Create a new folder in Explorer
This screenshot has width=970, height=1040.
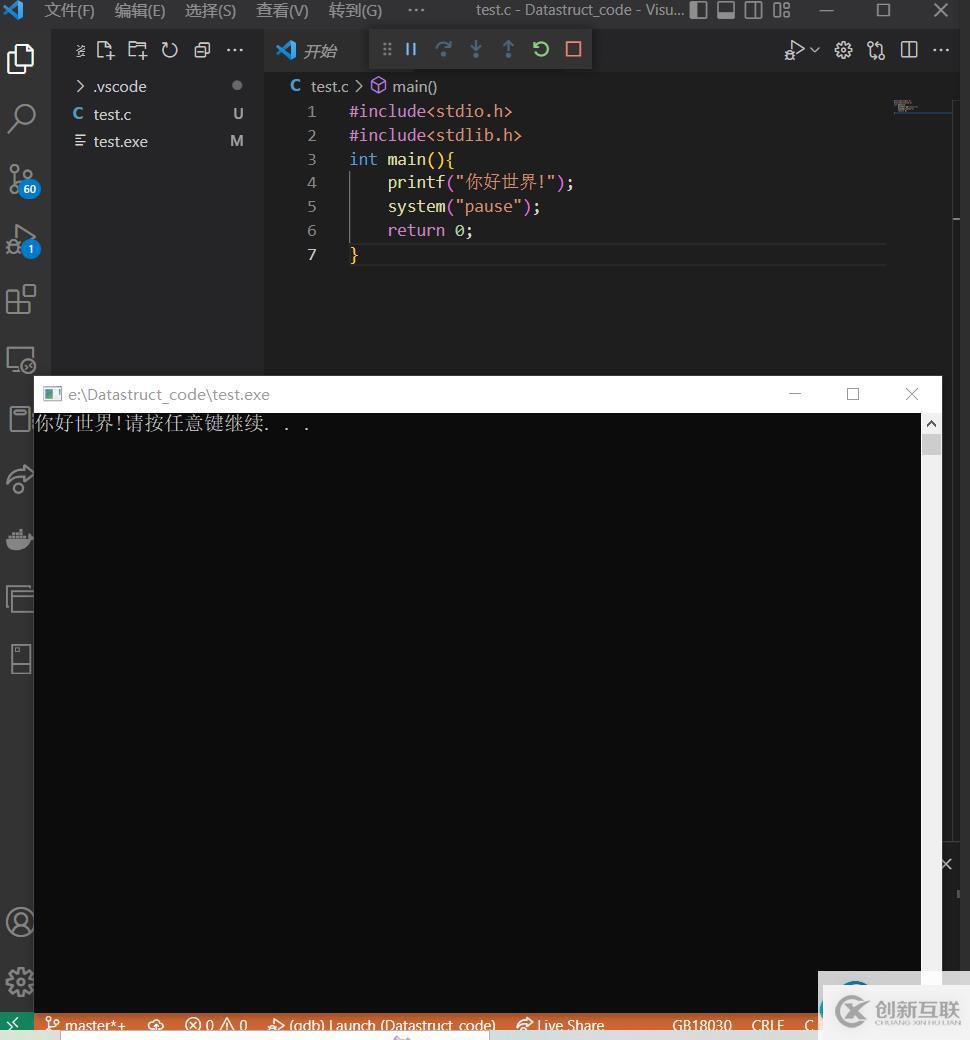coord(137,50)
